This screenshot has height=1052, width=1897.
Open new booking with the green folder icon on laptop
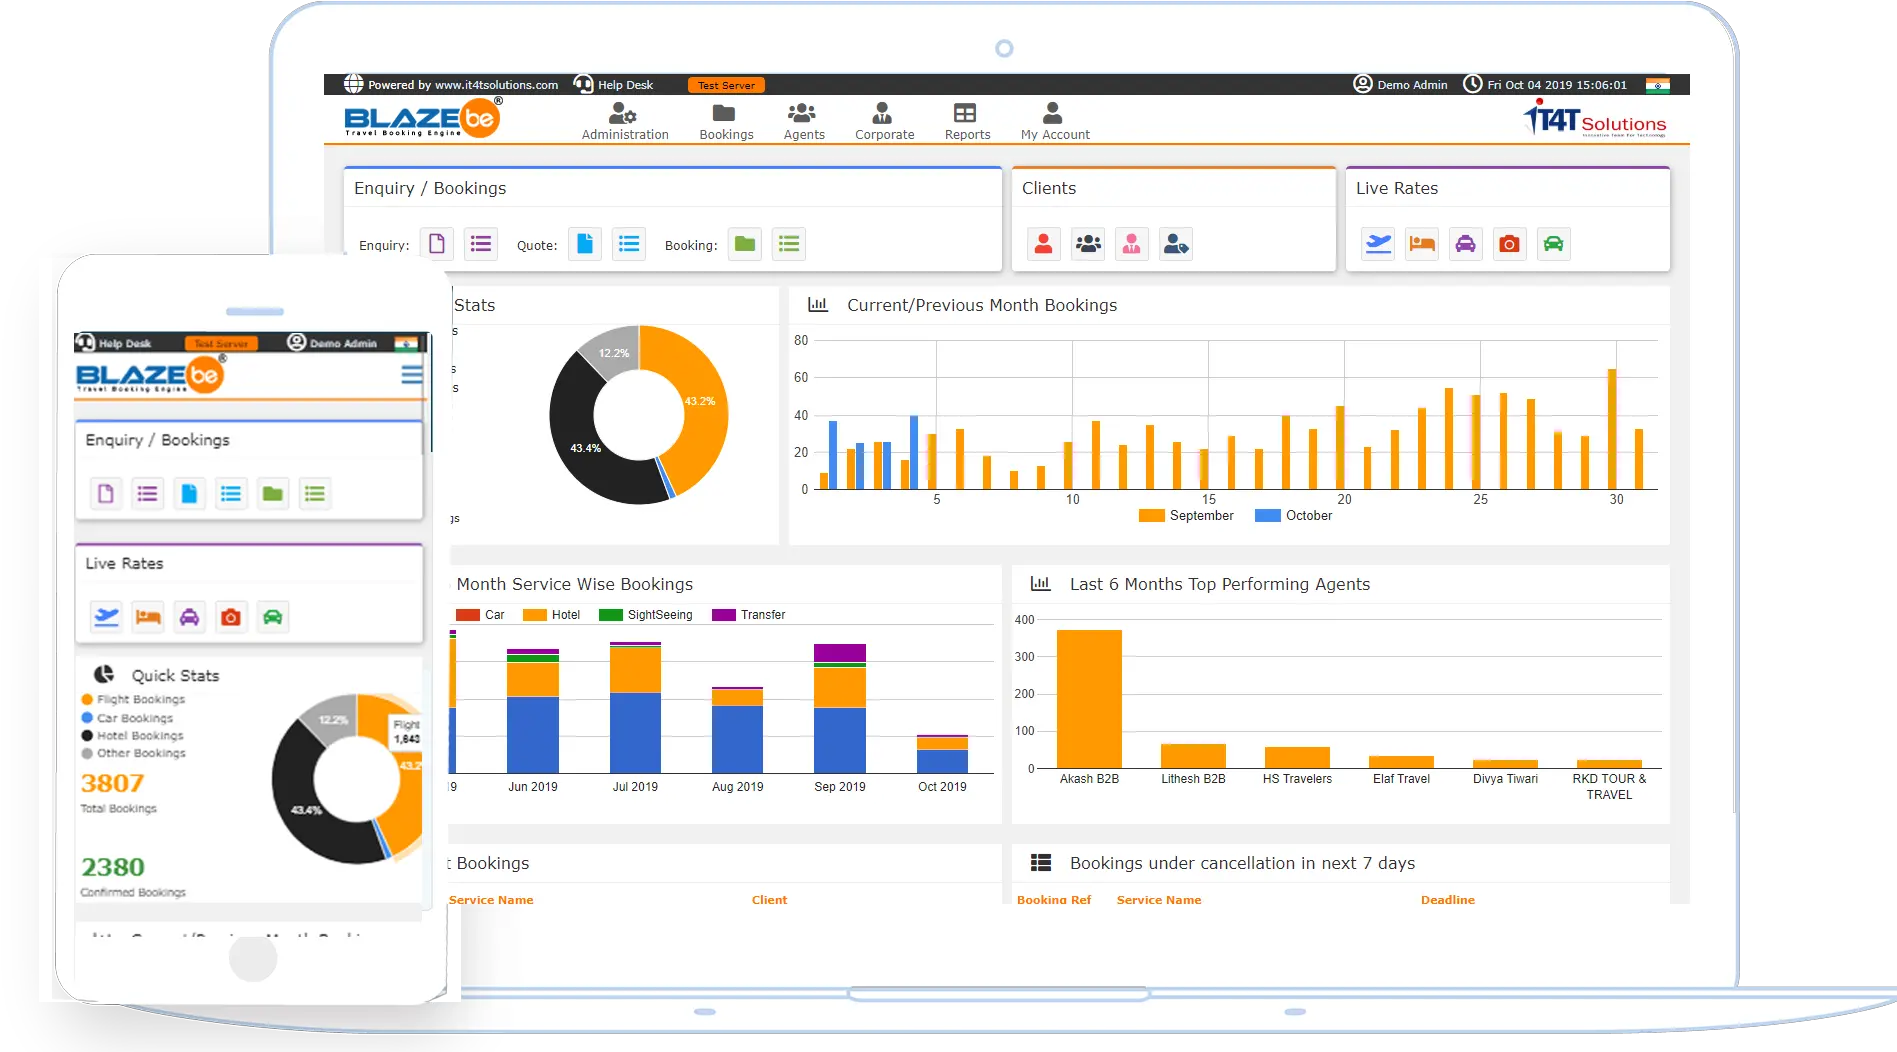pos(745,244)
